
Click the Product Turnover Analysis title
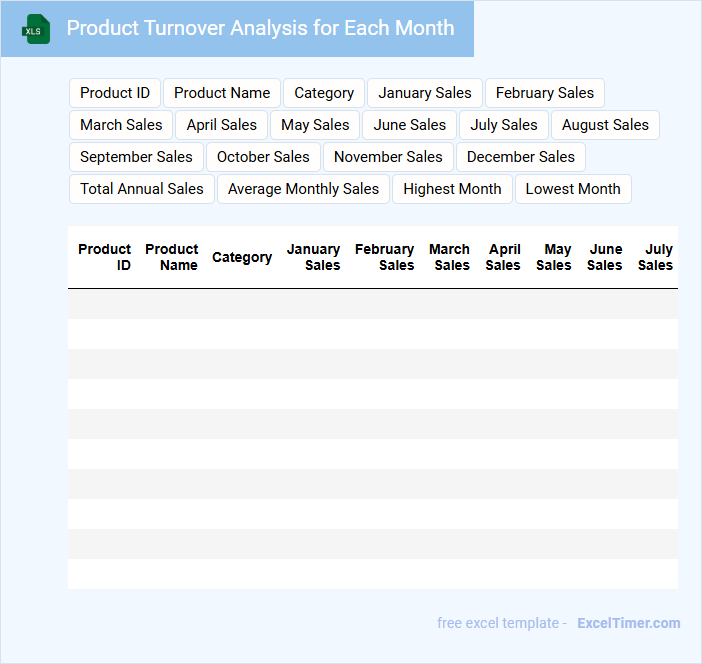260,28
